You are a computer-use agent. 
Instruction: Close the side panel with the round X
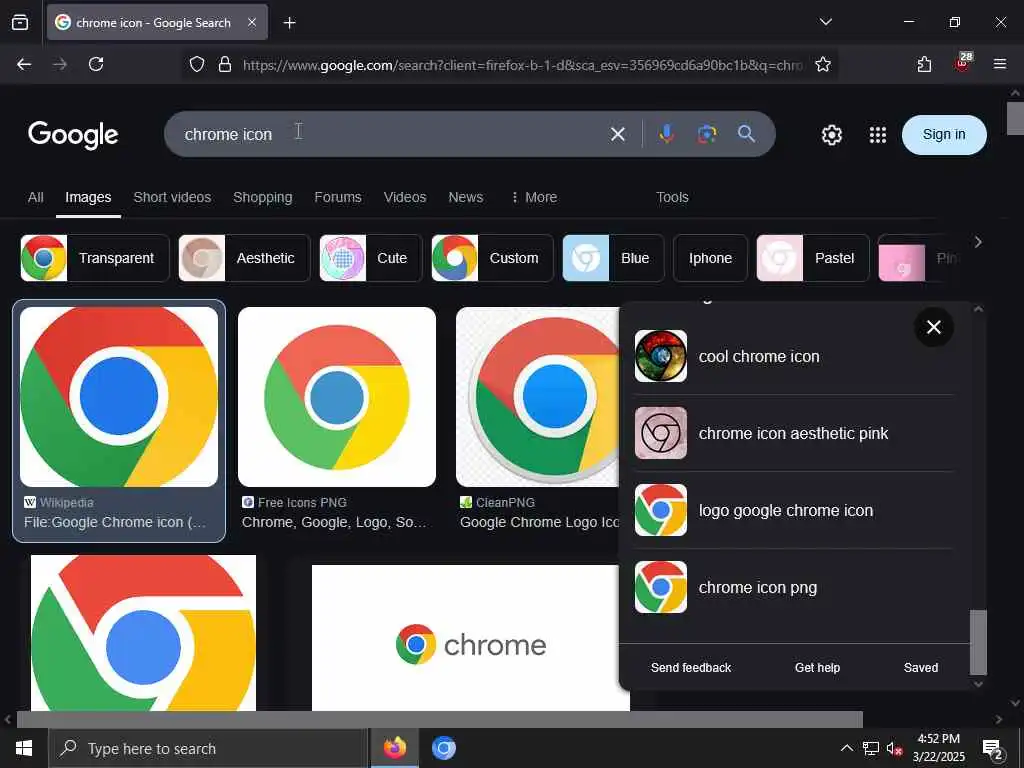[934, 327]
